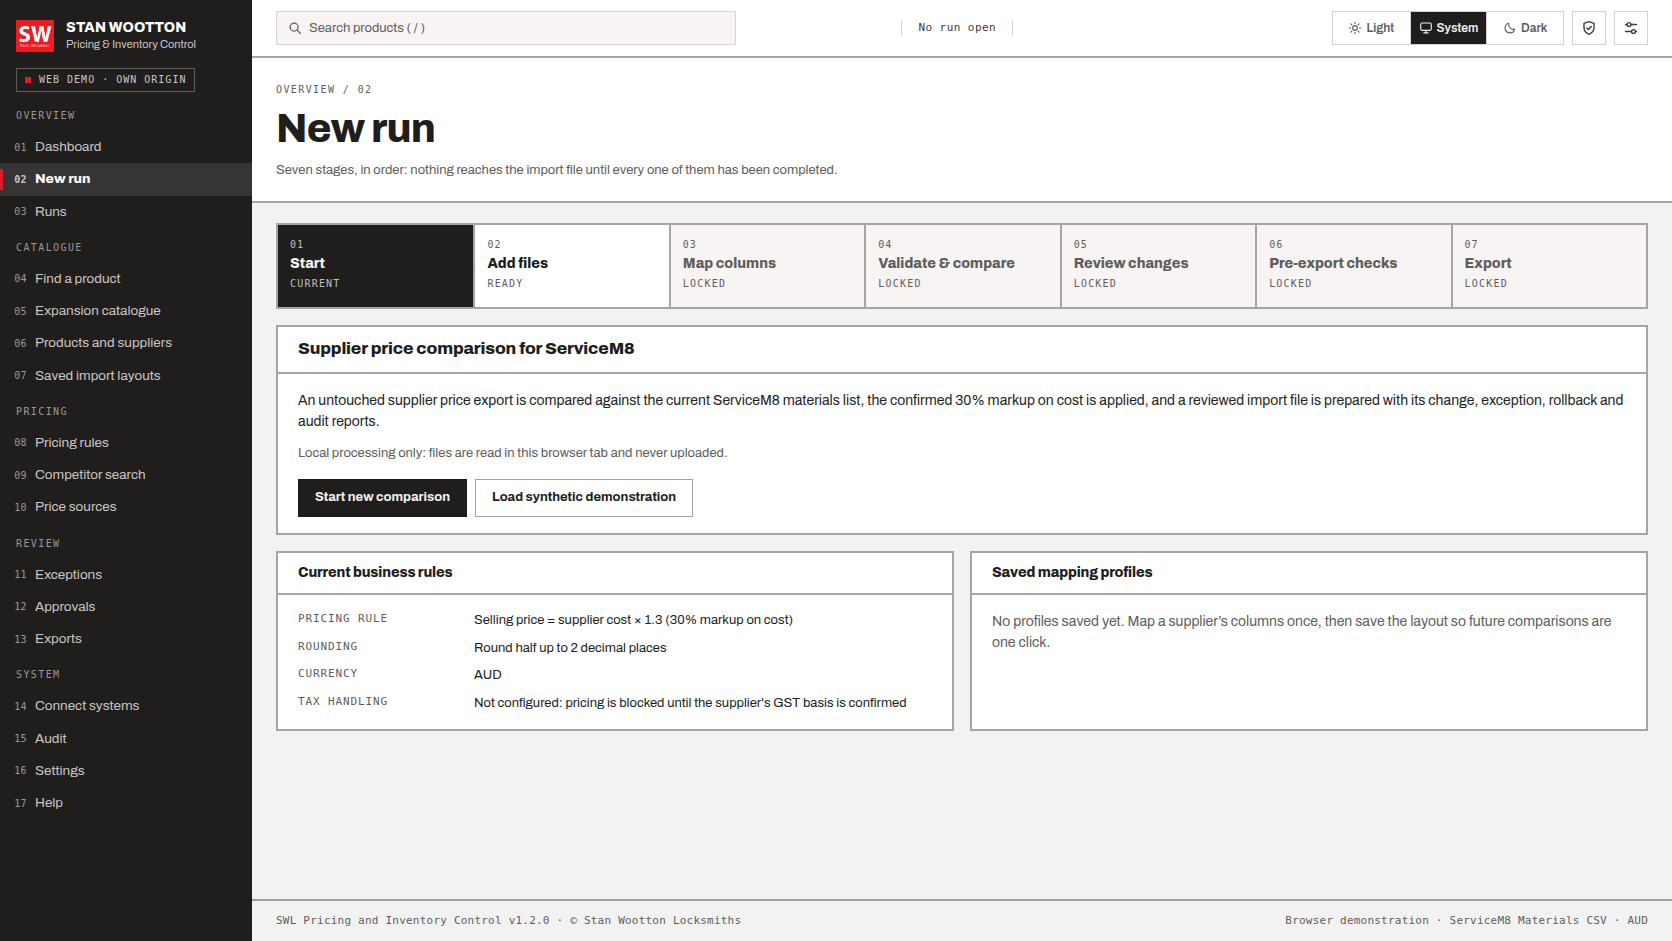Select stage 04 Validate & compare tab
Image resolution: width=1672 pixels, height=941 pixels.
click(962, 266)
